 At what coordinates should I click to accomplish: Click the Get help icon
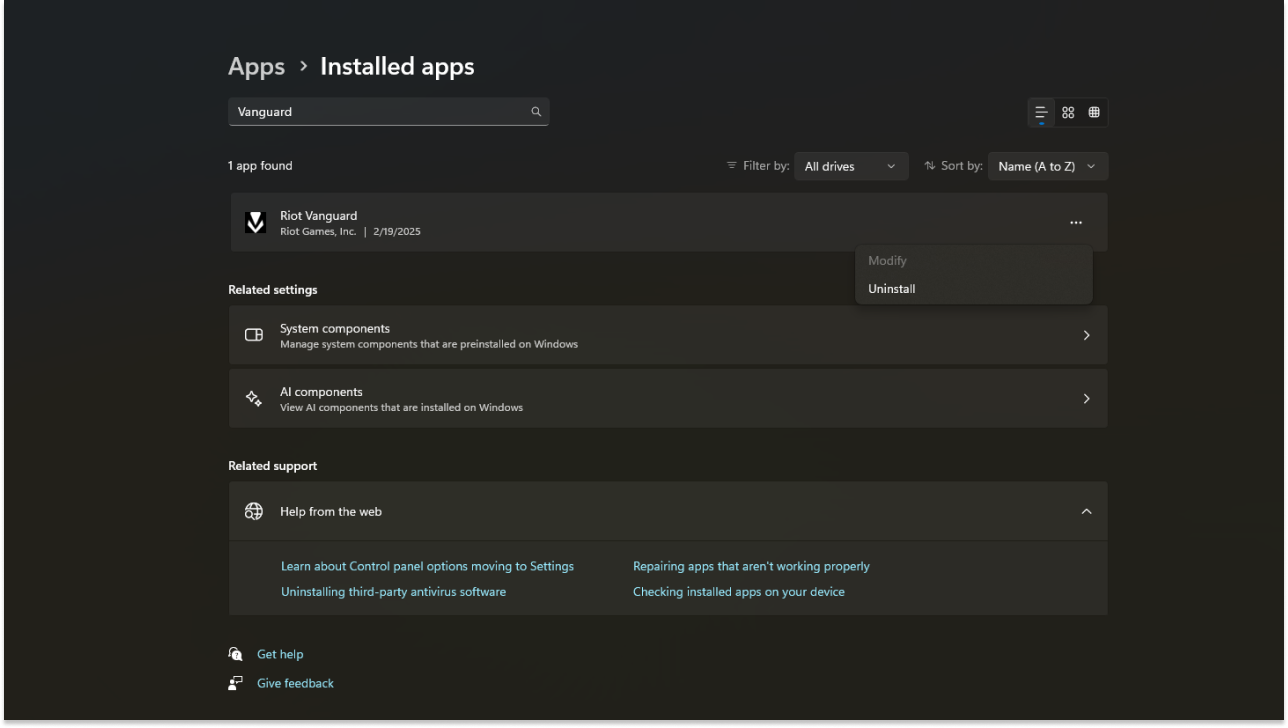(x=235, y=654)
